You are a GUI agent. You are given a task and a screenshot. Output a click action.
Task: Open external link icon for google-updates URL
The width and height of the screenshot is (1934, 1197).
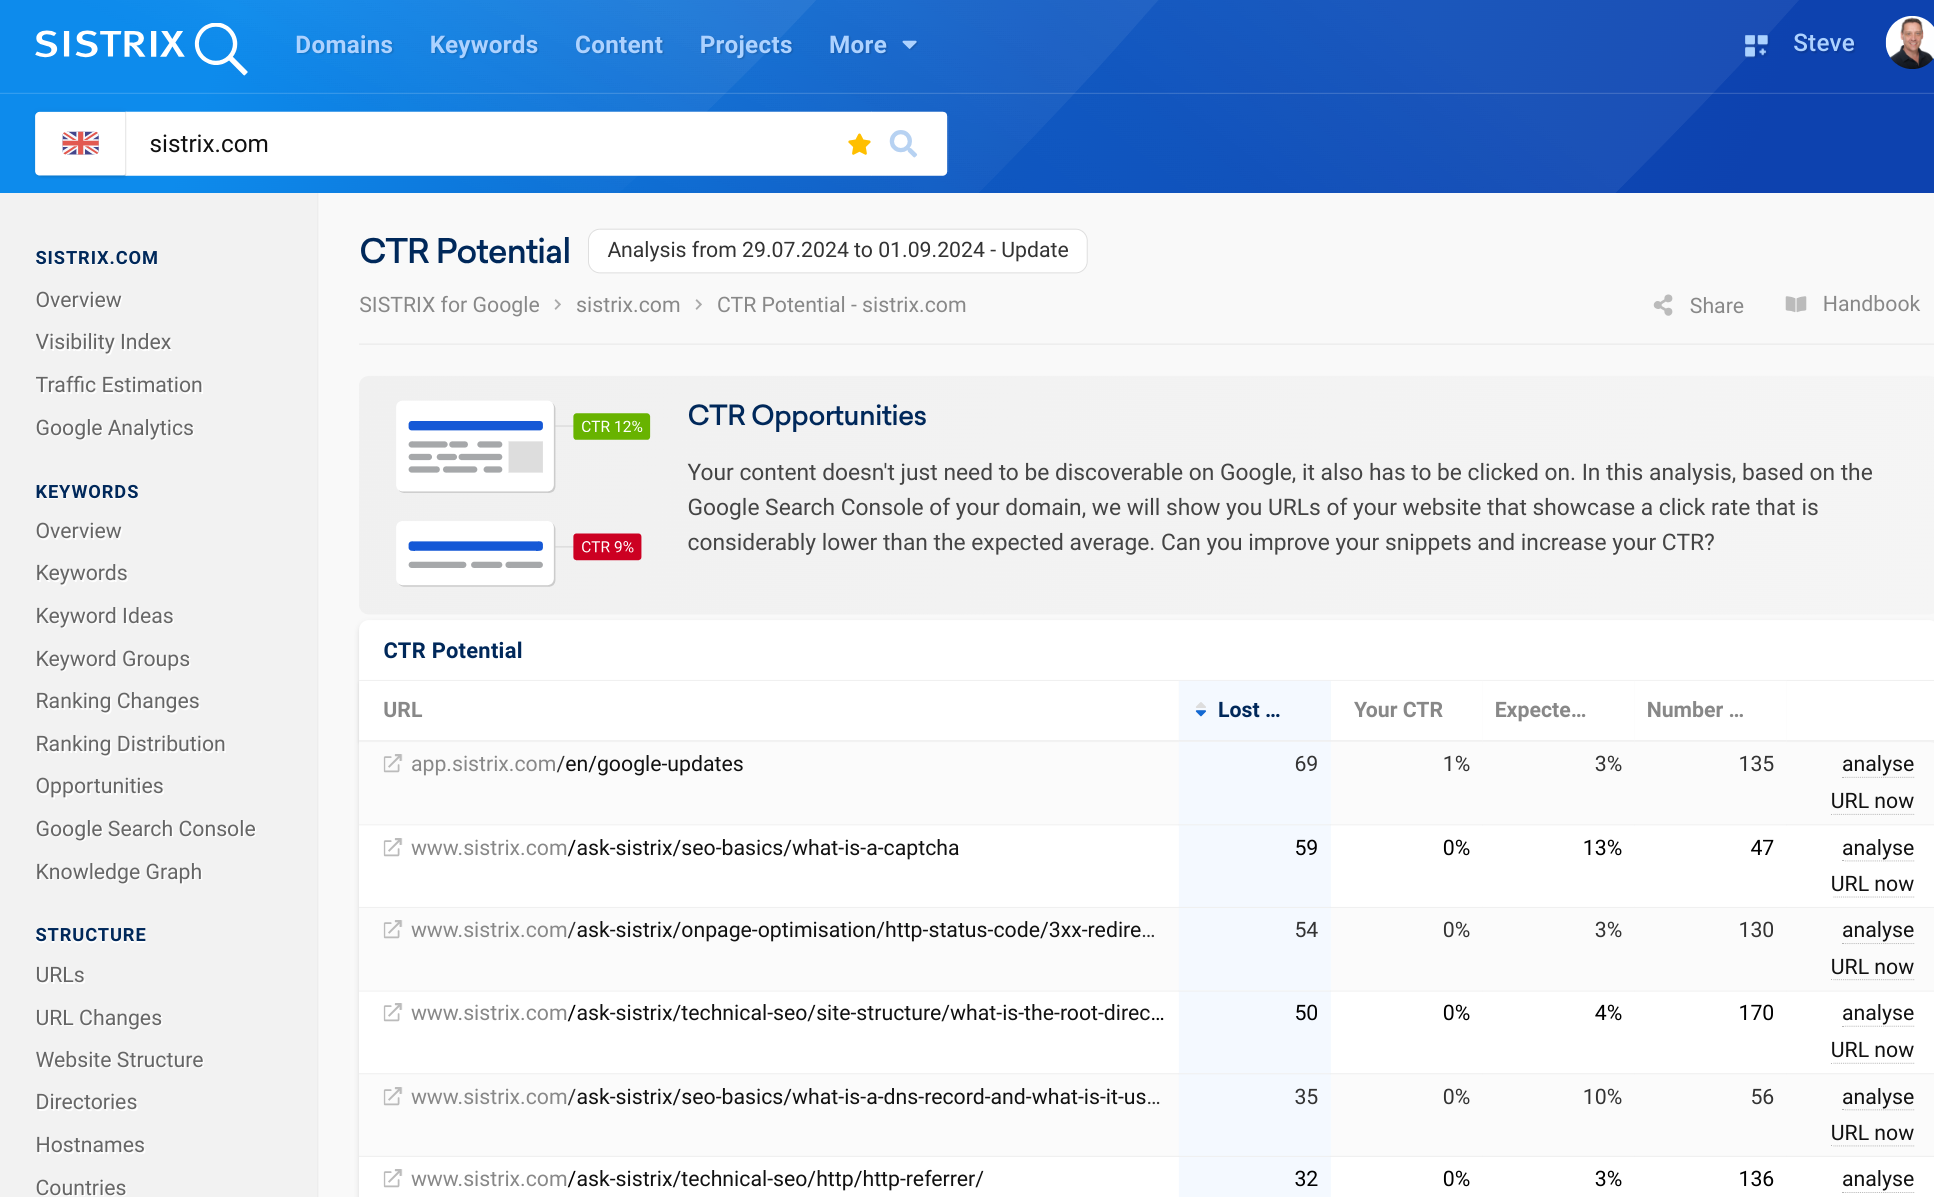point(393,764)
